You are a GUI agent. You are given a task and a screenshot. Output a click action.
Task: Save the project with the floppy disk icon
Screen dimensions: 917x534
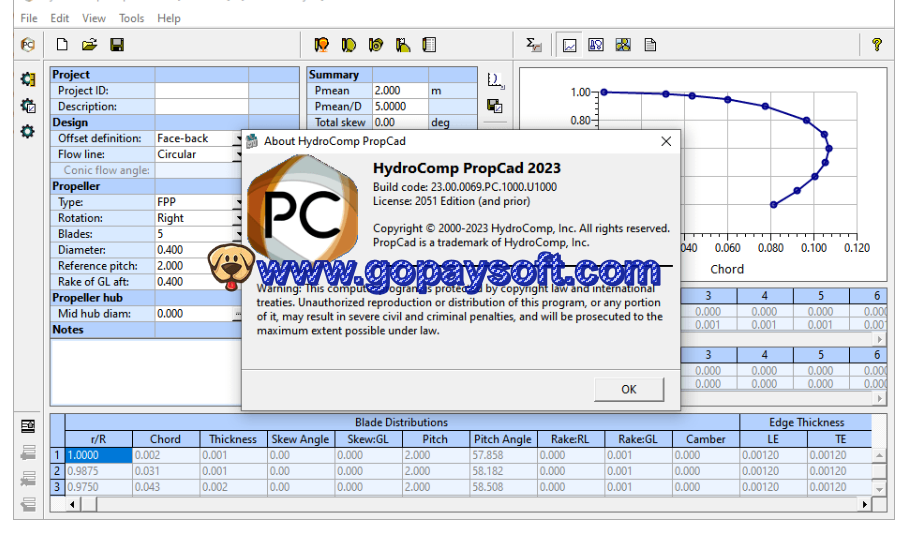117,44
